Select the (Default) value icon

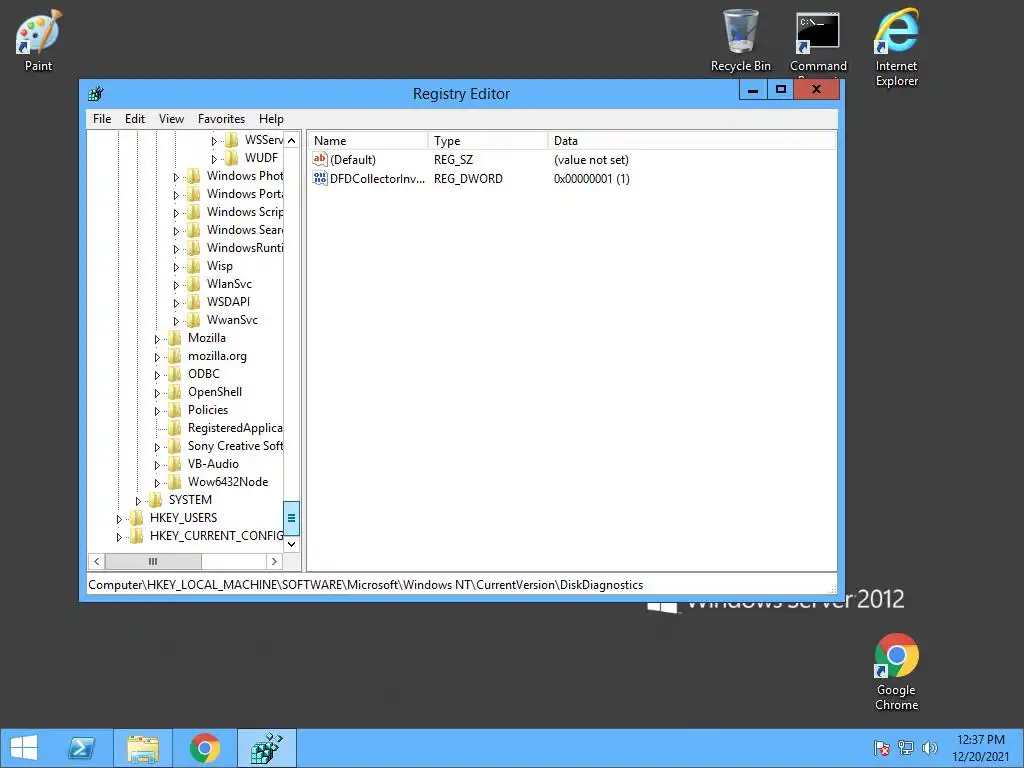320,159
